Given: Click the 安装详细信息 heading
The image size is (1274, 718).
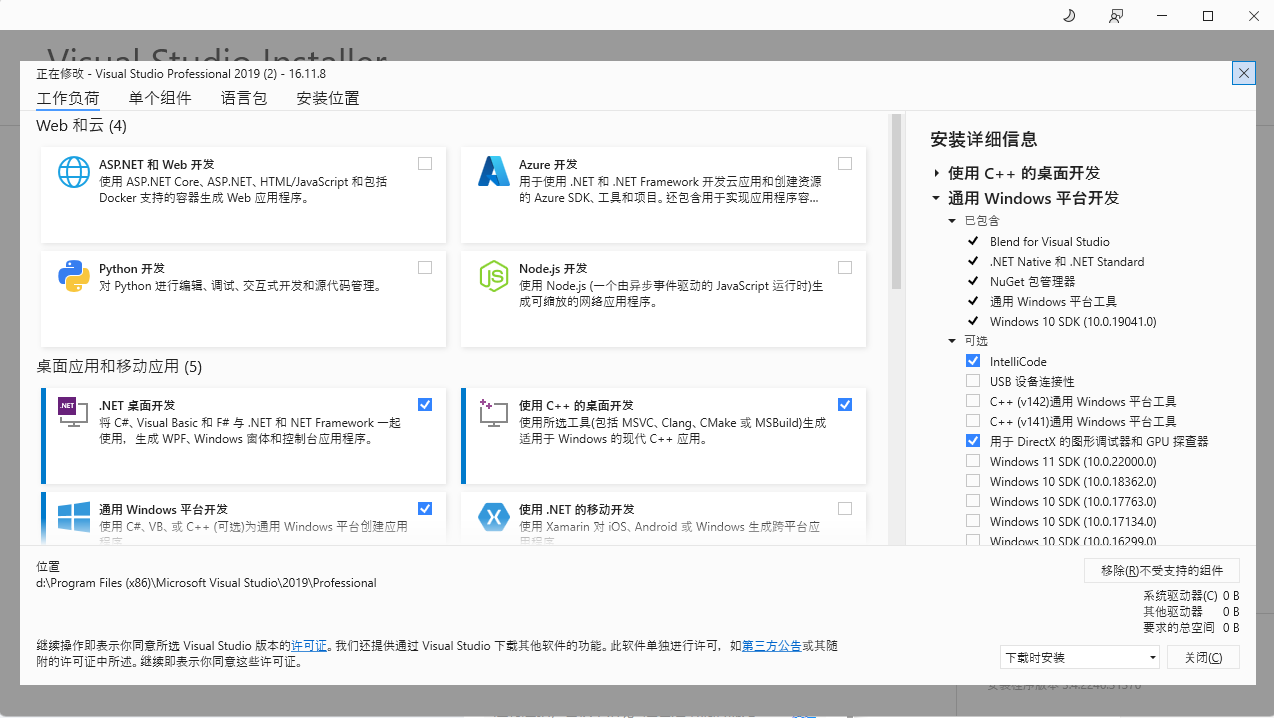Looking at the screenshot, I should click(983, 139).
